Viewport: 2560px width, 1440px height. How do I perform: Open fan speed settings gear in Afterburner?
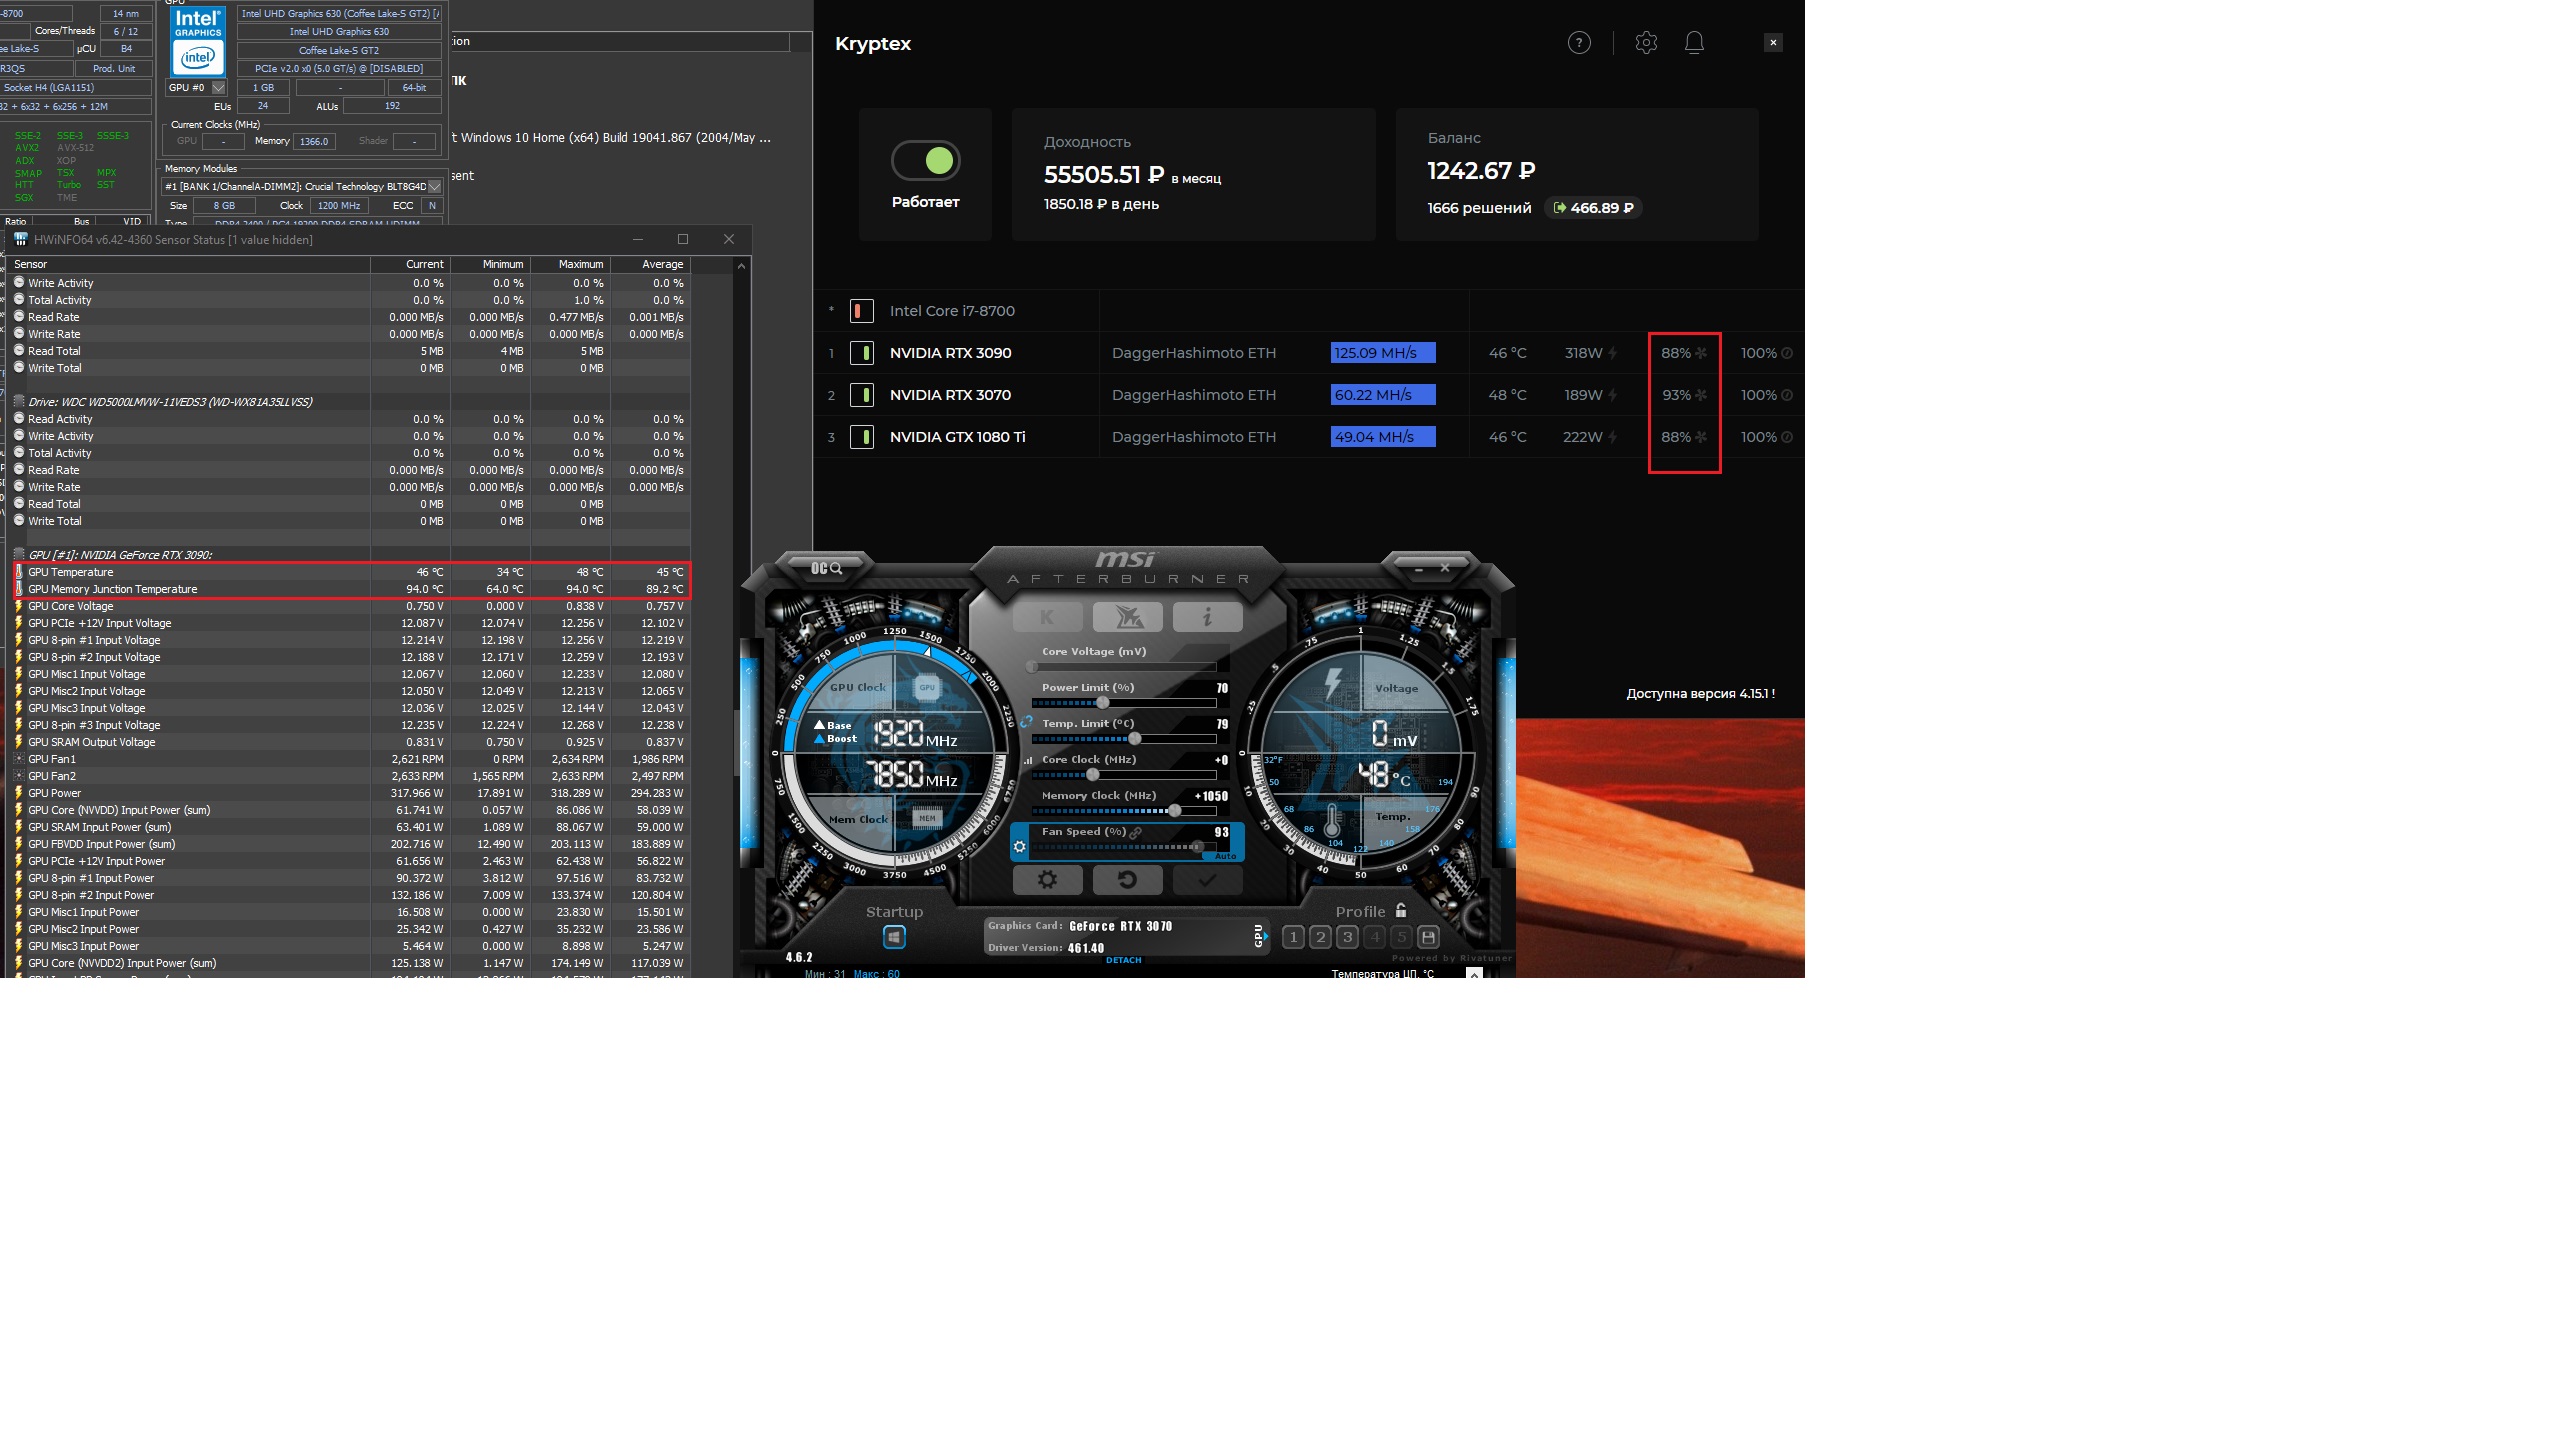pyautogui.click(x=1019, y=847)
